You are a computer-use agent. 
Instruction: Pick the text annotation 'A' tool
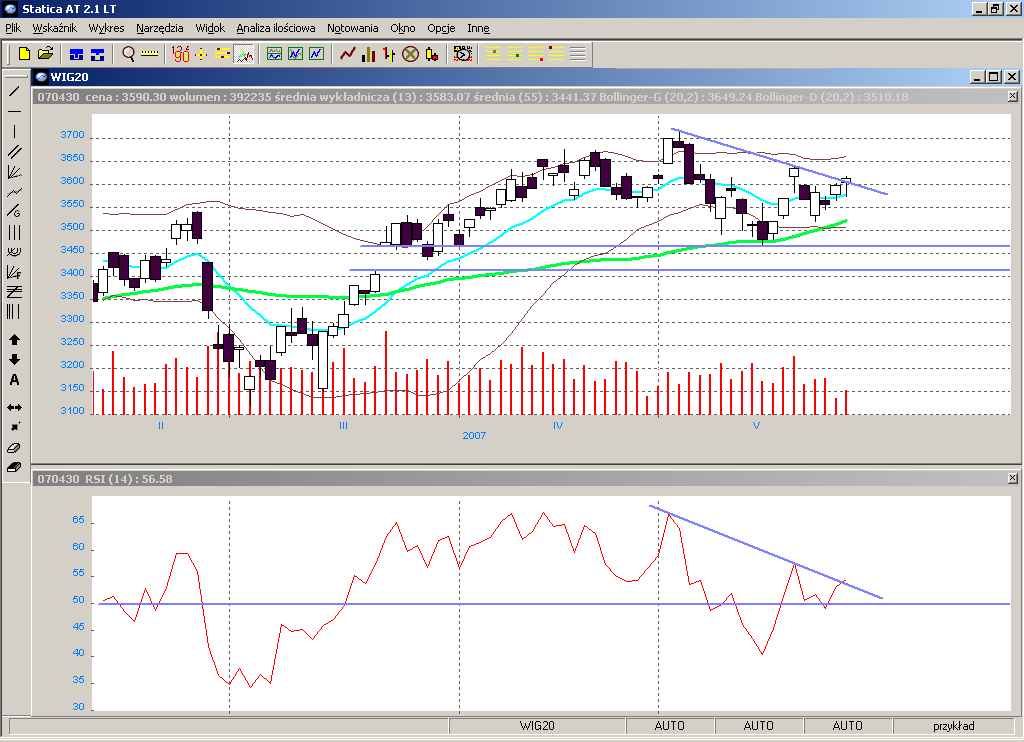(14, 379)
